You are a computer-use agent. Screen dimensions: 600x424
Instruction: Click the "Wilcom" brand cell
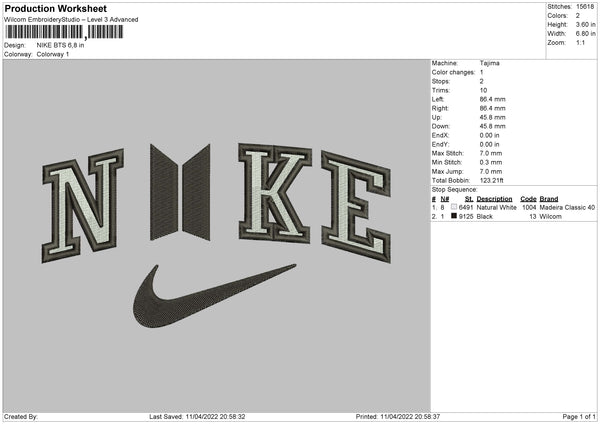(551, 217)
